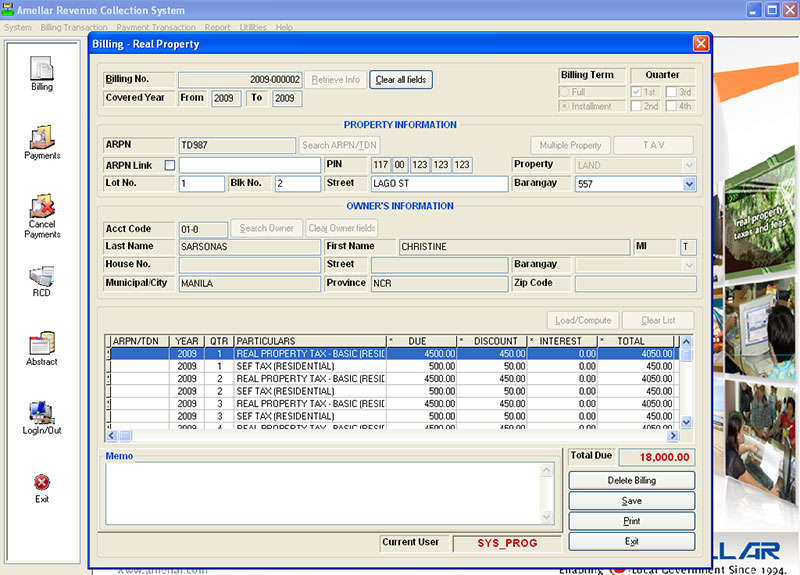
Task: Enable the 4th quarter checkbox
Action: click(671, 106)
